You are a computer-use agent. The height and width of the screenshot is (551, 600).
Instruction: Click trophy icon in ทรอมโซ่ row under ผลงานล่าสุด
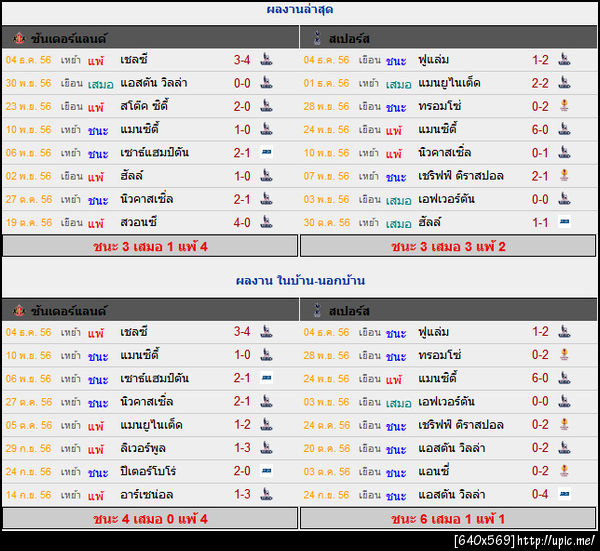564,106
